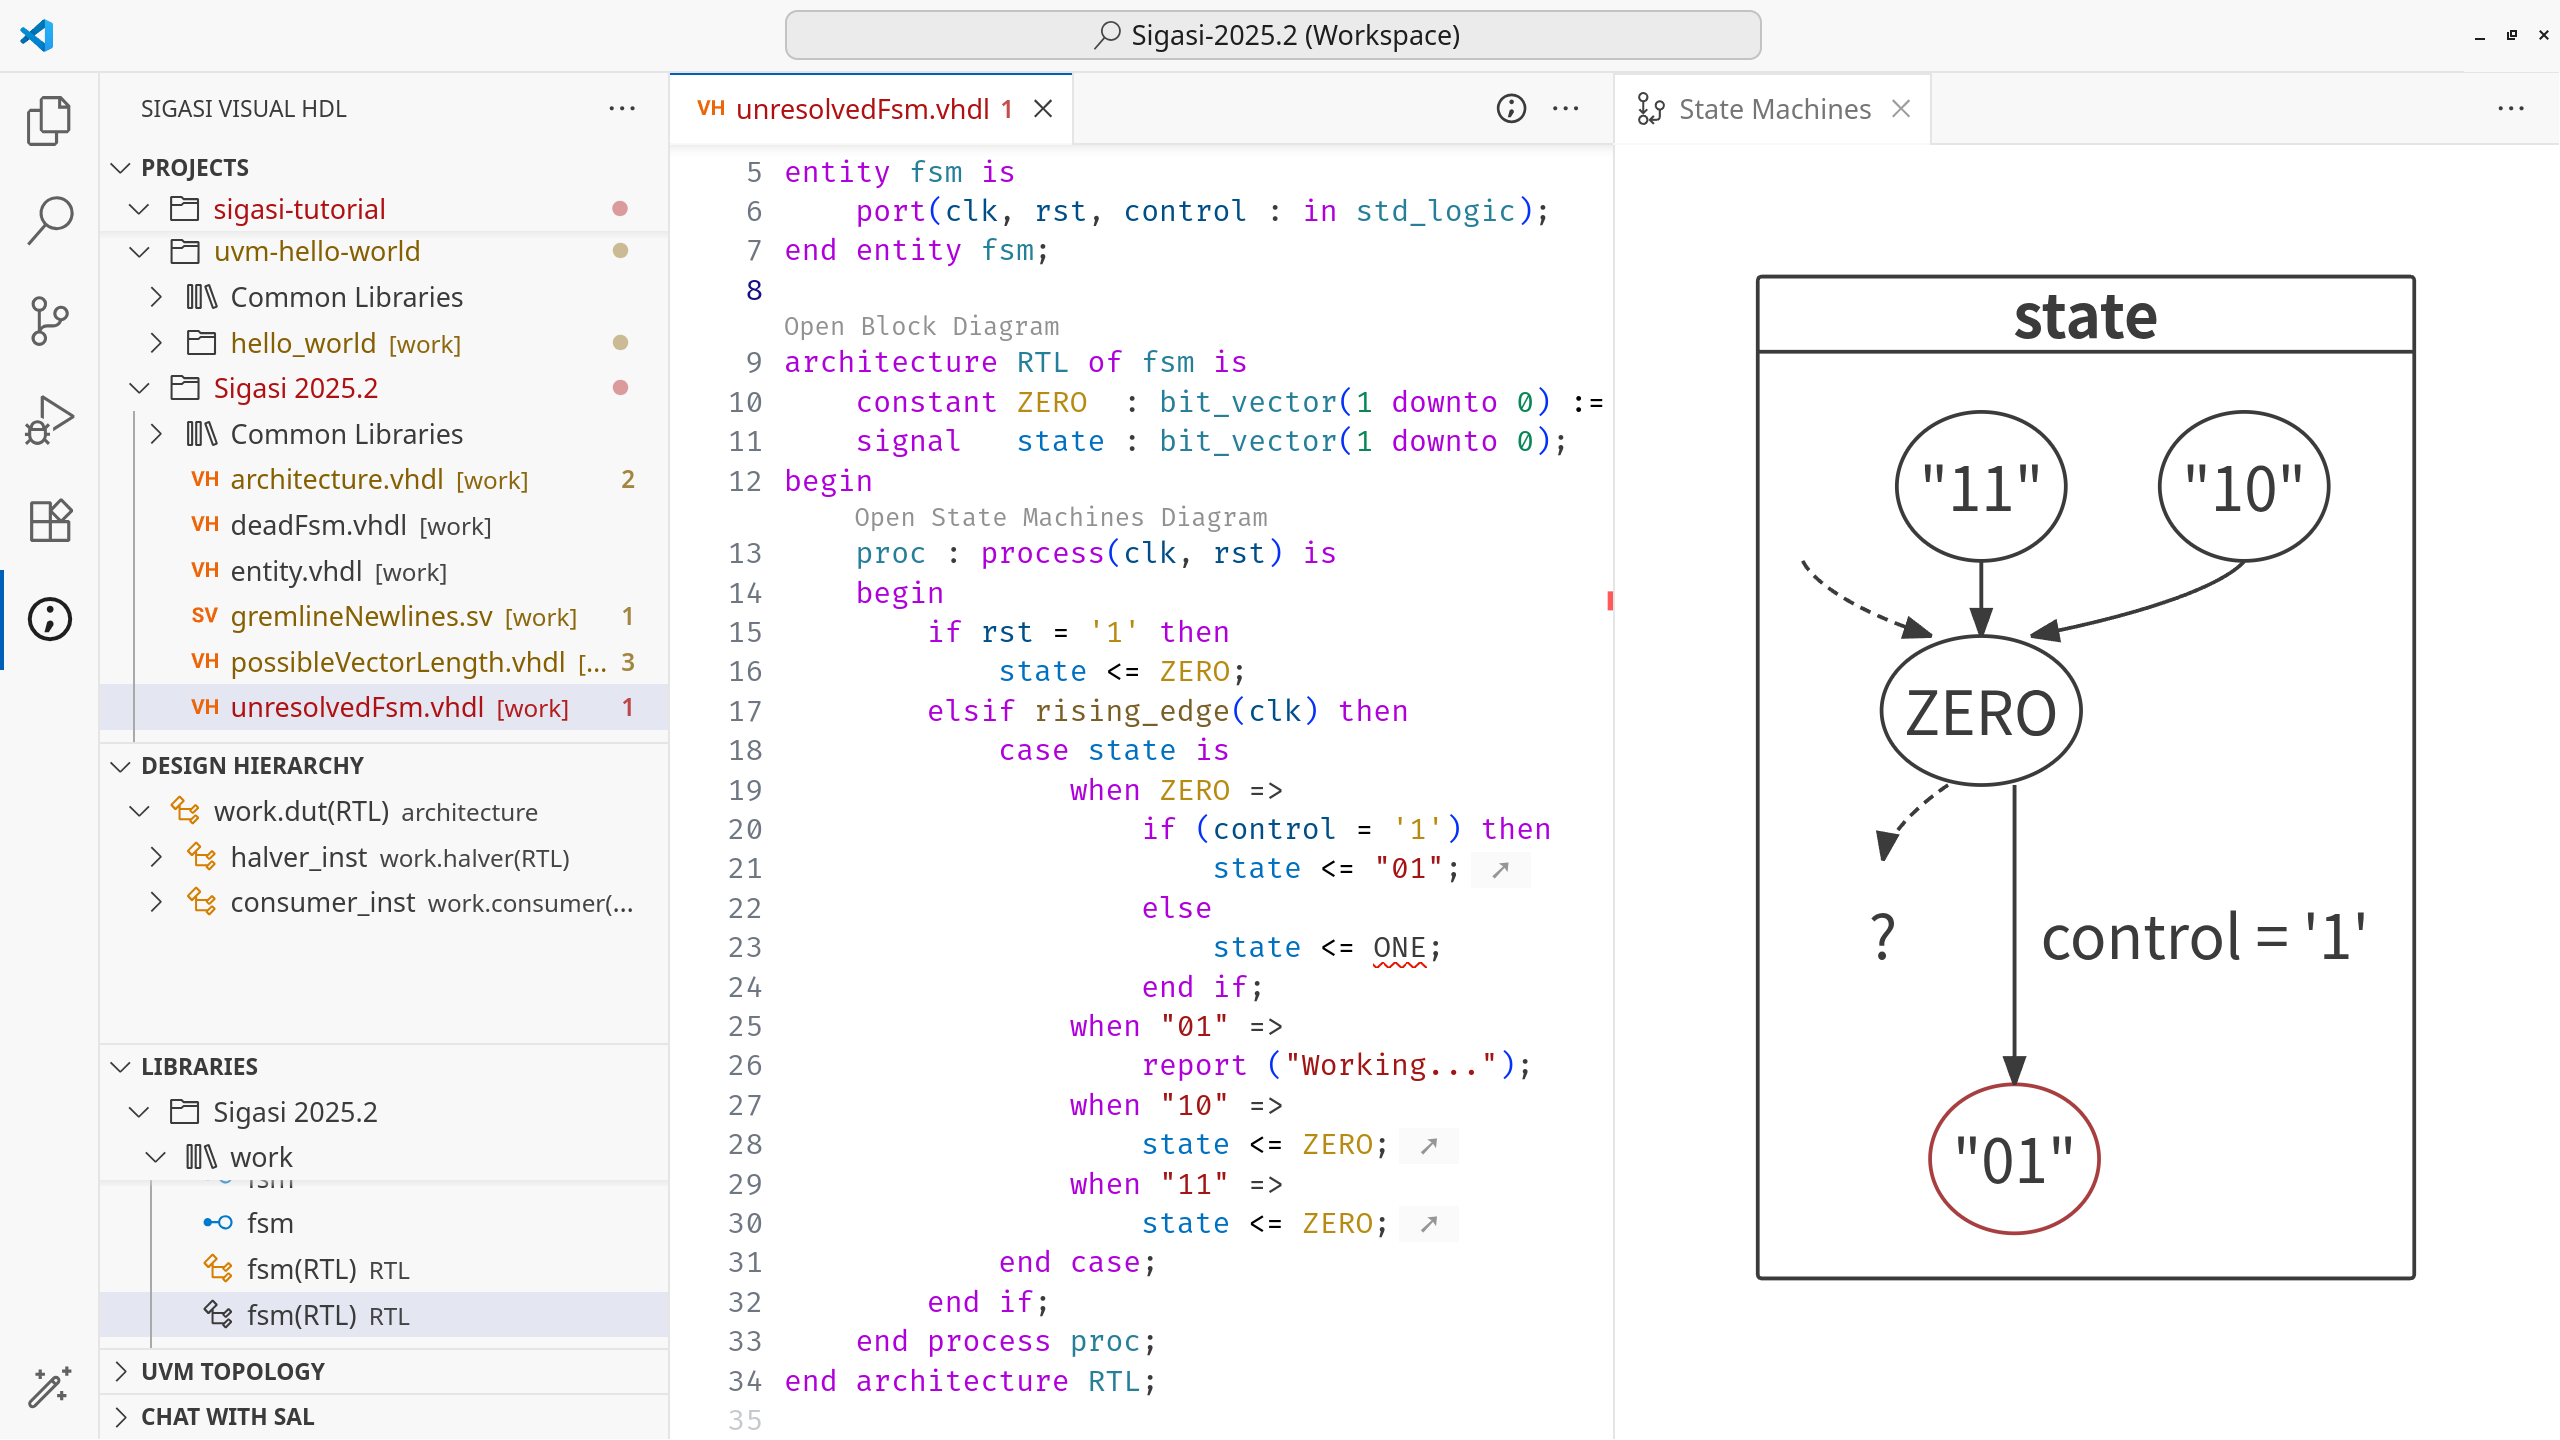Image resolution: width=2560 pixels, height=1440 pixels.
Task: Close the State Machines tab
Action: 1901,108
